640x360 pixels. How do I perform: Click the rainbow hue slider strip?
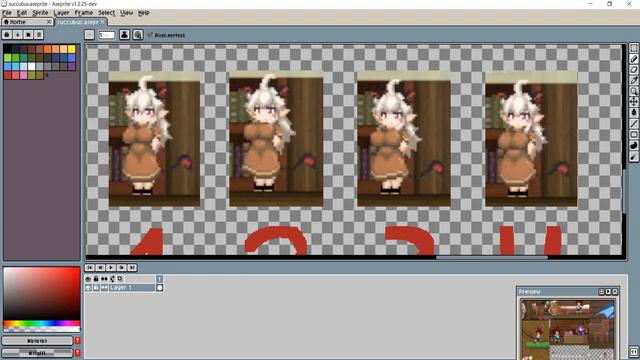pos(42,323)
